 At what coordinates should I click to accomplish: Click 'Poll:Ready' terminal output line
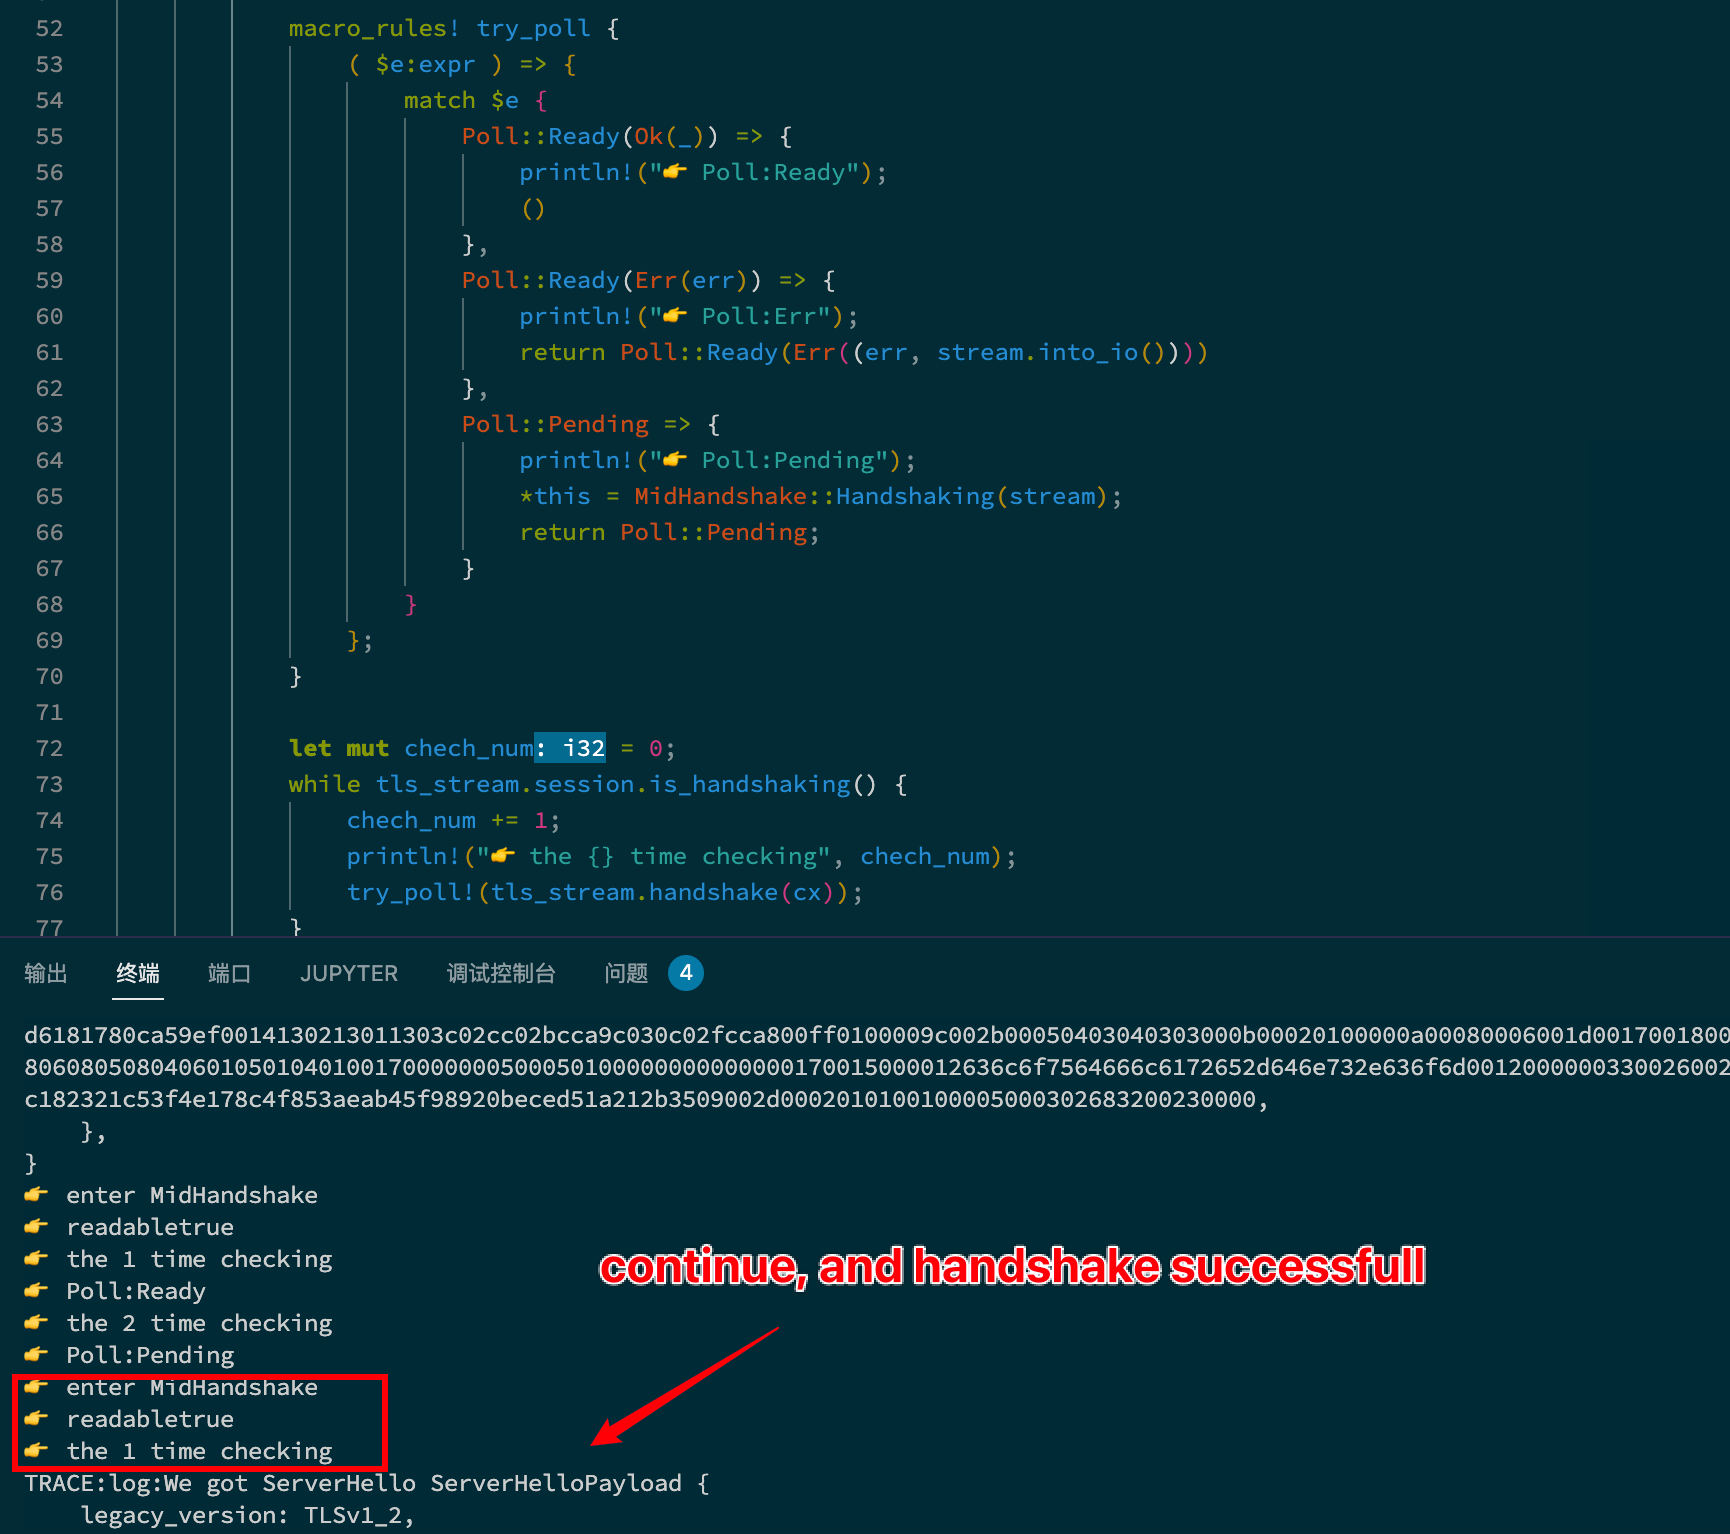point(115,1291)
